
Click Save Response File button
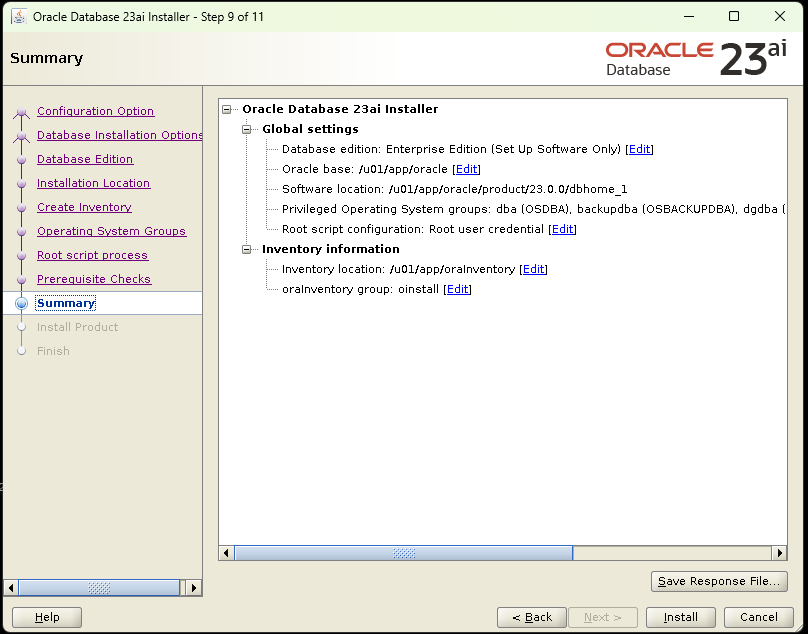(719, 581)
